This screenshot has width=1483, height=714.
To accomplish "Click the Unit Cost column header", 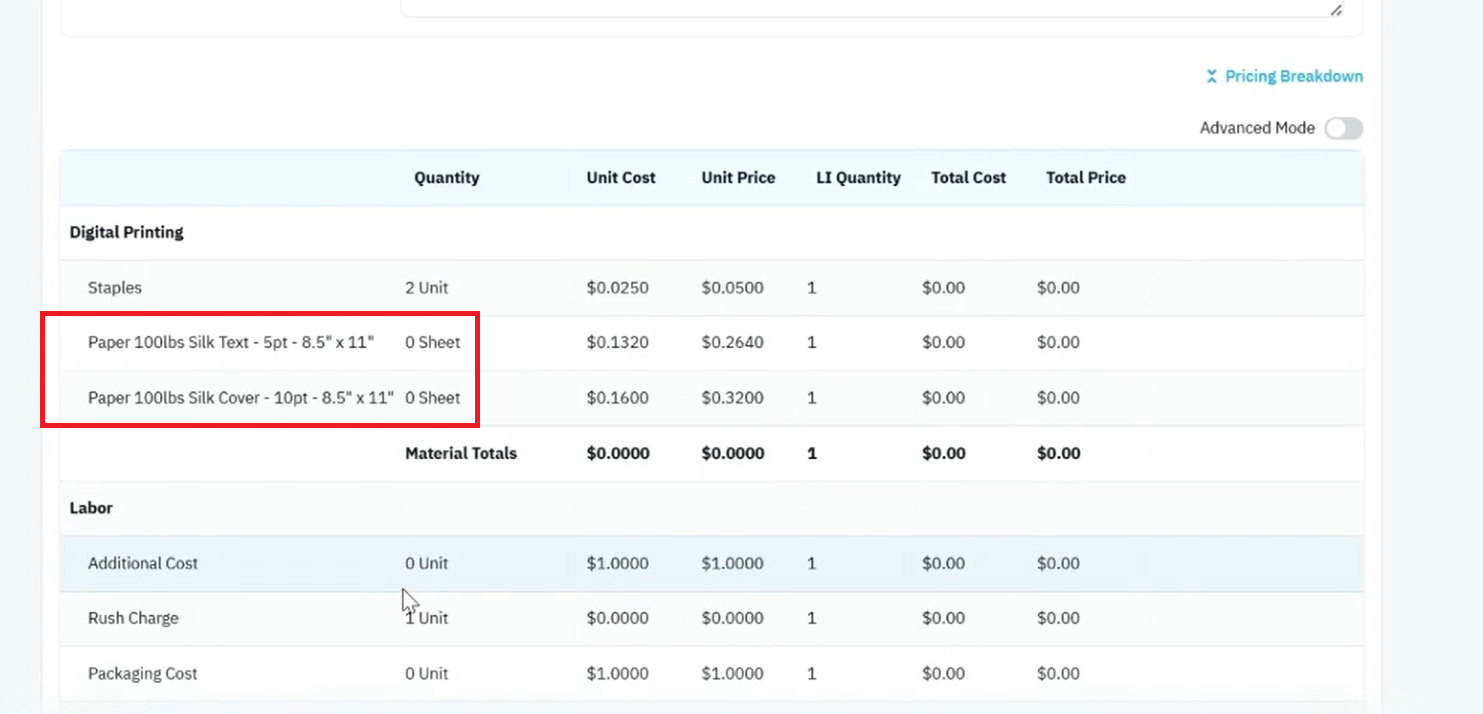I will 621,177.
